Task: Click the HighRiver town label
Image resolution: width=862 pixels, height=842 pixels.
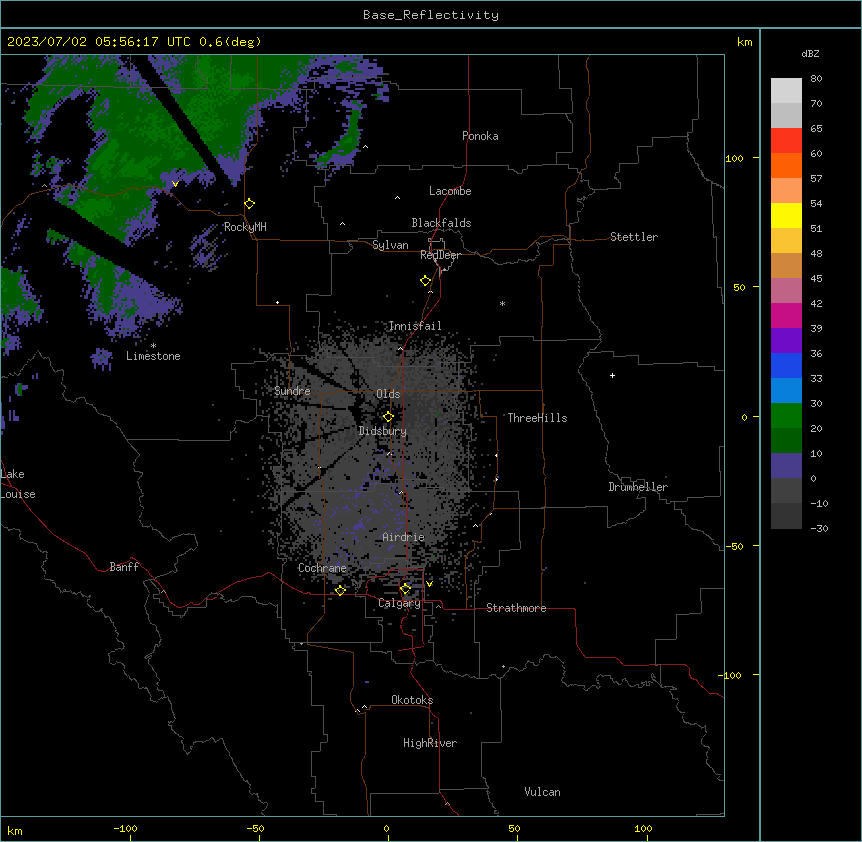Action: point(430,743)
